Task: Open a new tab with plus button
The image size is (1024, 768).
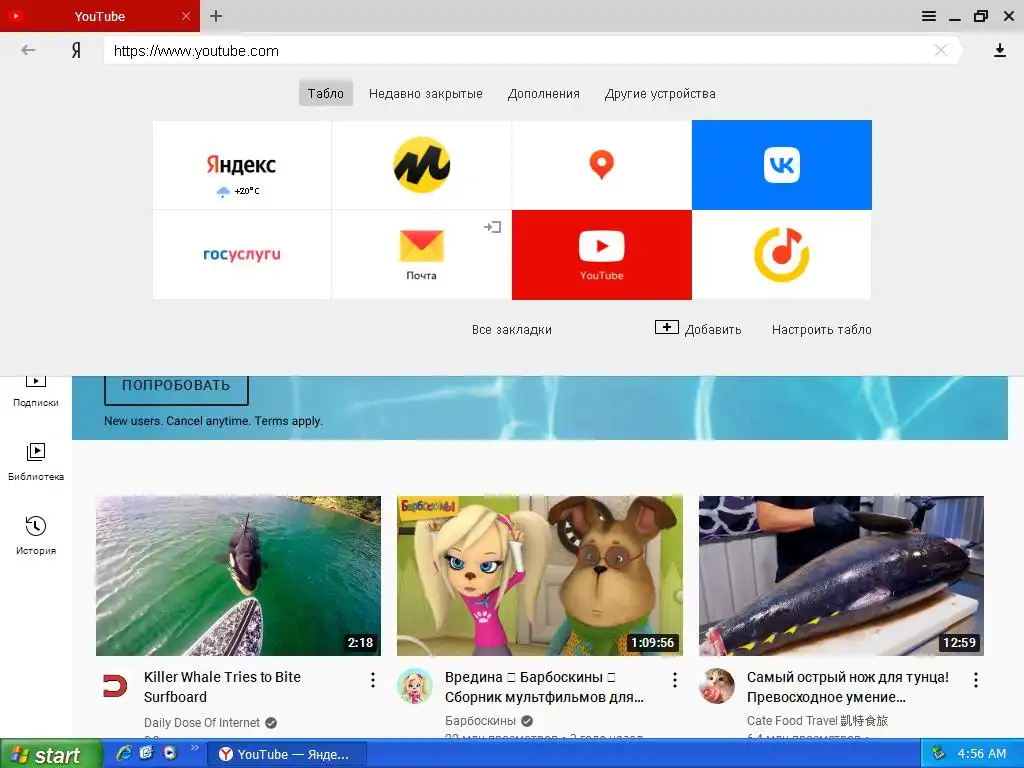Action: (216, 16)
